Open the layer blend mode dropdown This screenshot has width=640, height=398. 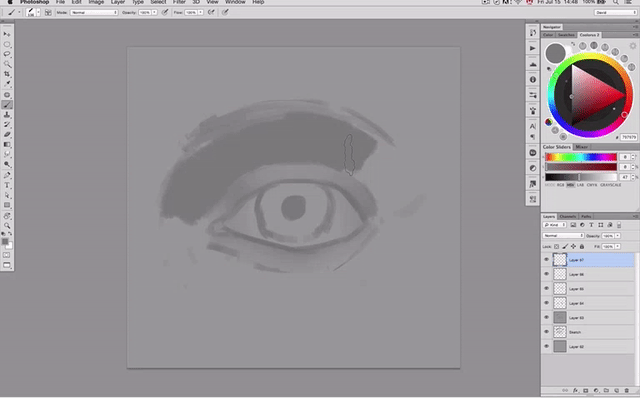tap(563, 236)
